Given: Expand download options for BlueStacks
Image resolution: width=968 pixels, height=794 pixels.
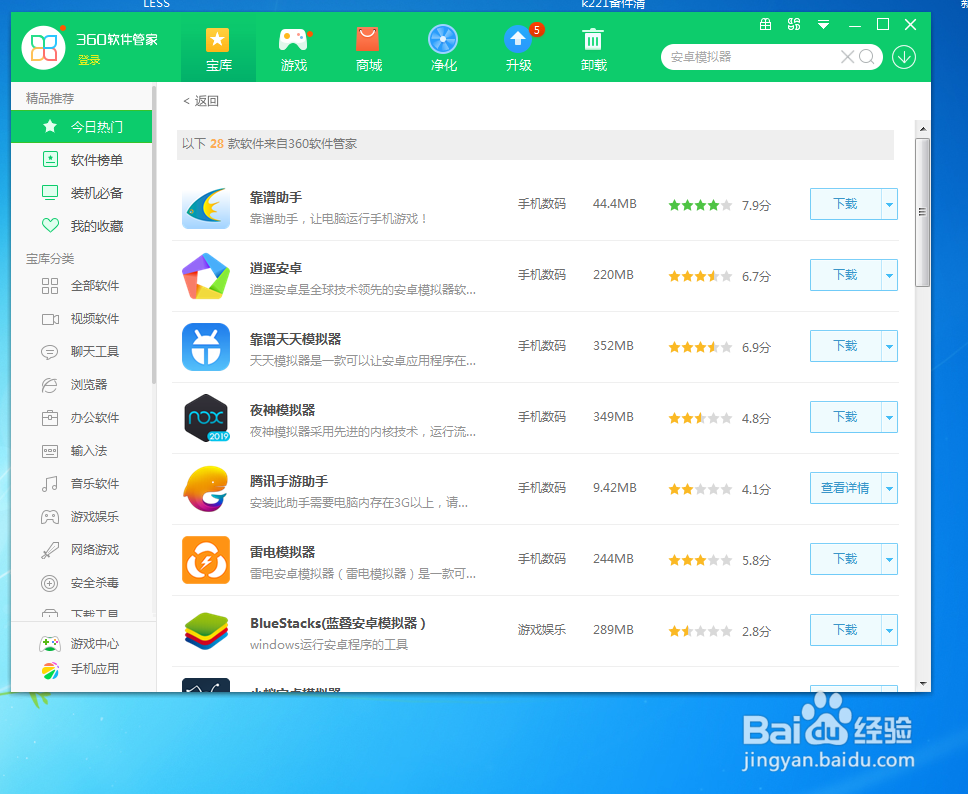Looking at the screenshot, I should click(x=890, y=630).
